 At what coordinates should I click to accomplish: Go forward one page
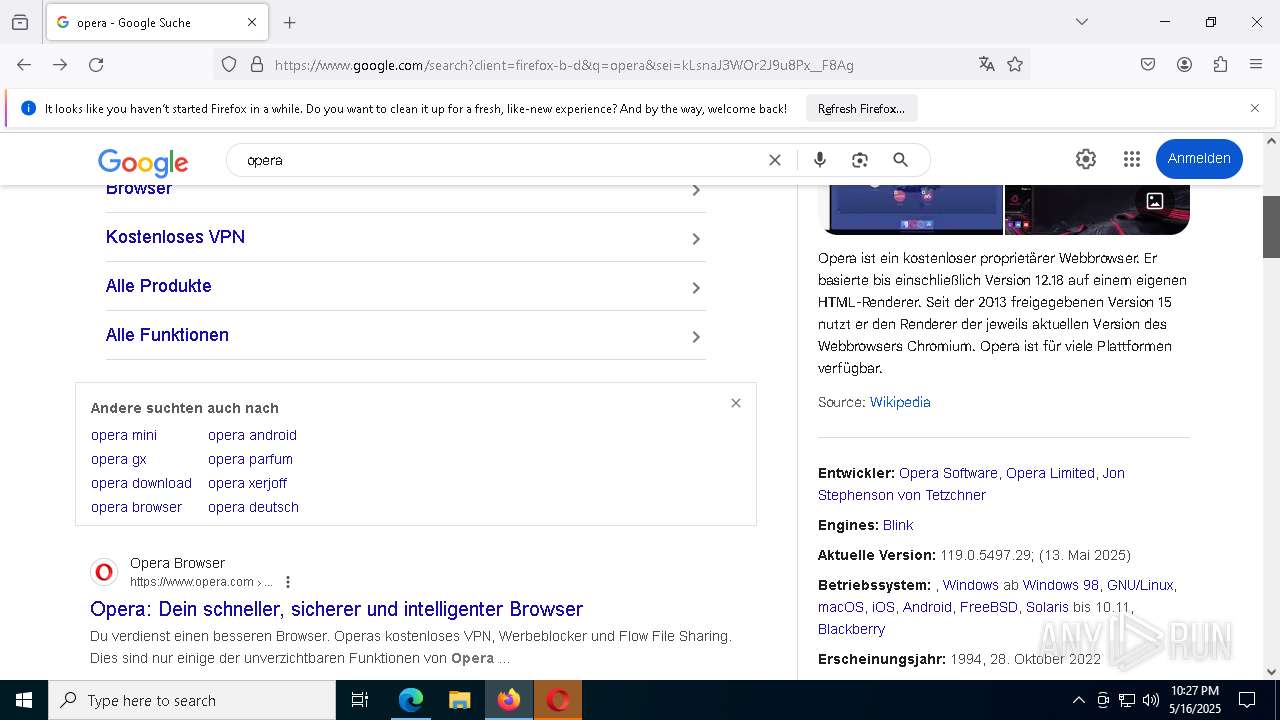coord(60,64)
